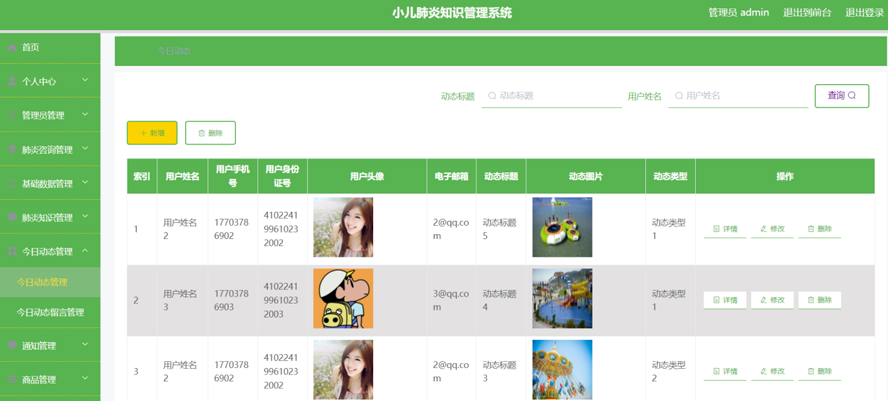The image size is (888, 401).
Task: Collapse the 今日动态管理 chevron
Action: coord(85,250)
